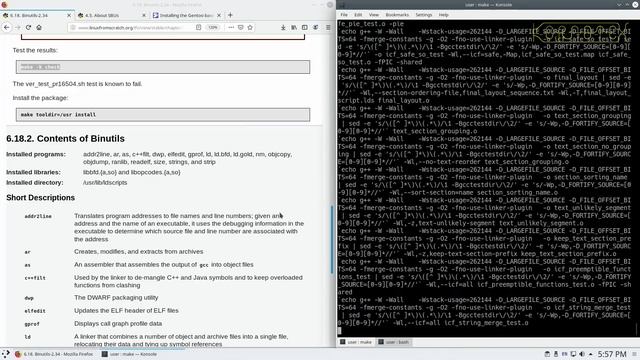Click the elfedit entry name
This screenshot has width=640, height=360.
pyautogui.click(x=35, y=311)
